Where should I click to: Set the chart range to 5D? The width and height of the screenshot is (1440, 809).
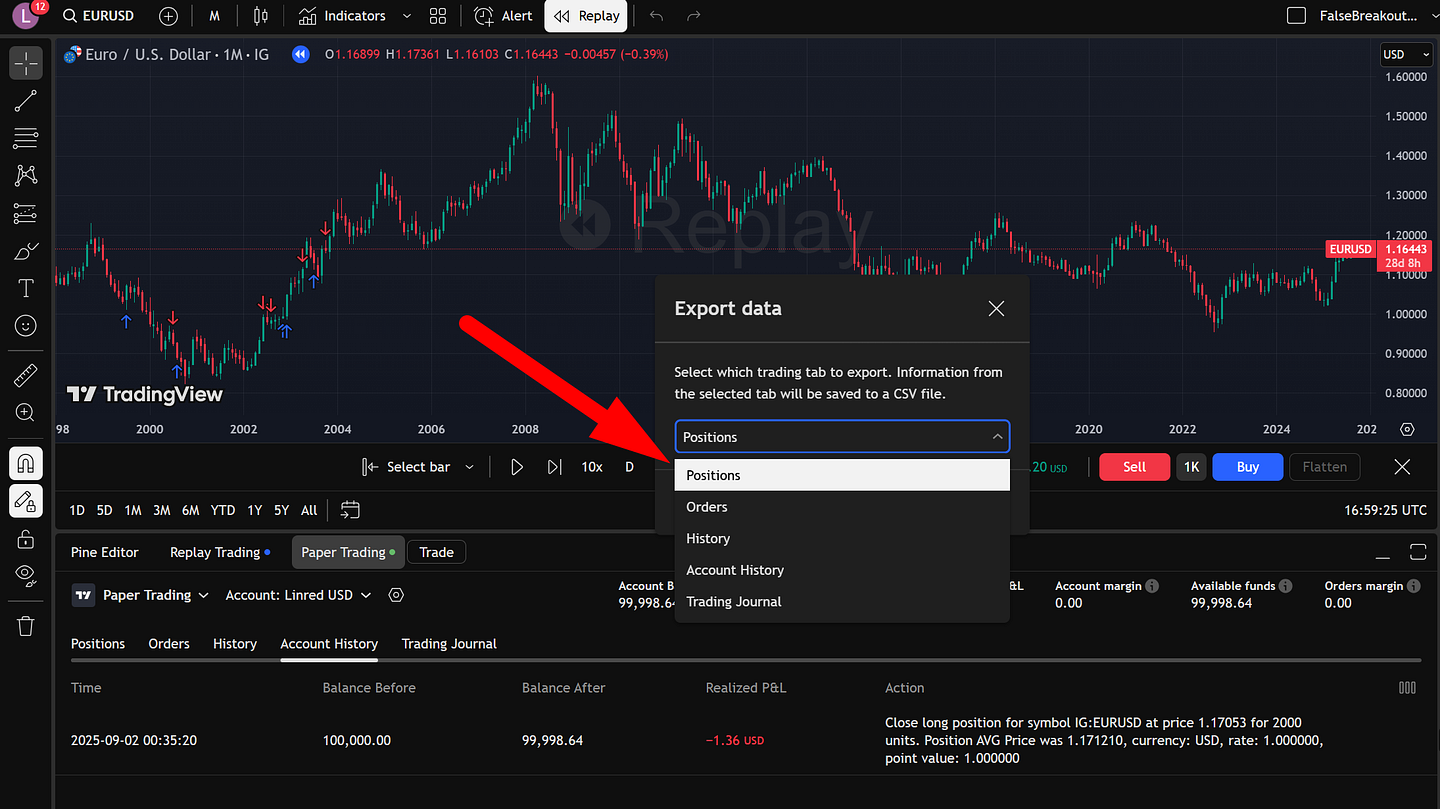[104, 510]
